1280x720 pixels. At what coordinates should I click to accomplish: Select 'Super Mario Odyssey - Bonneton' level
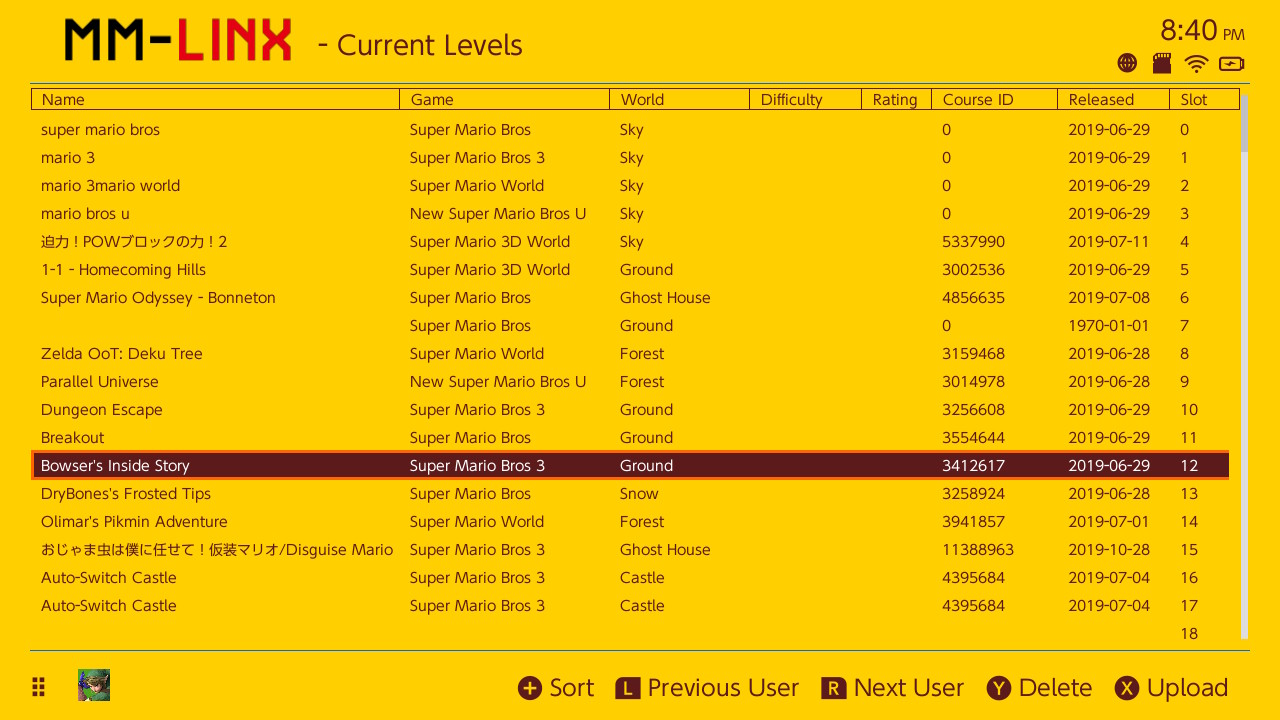(631, 297)
